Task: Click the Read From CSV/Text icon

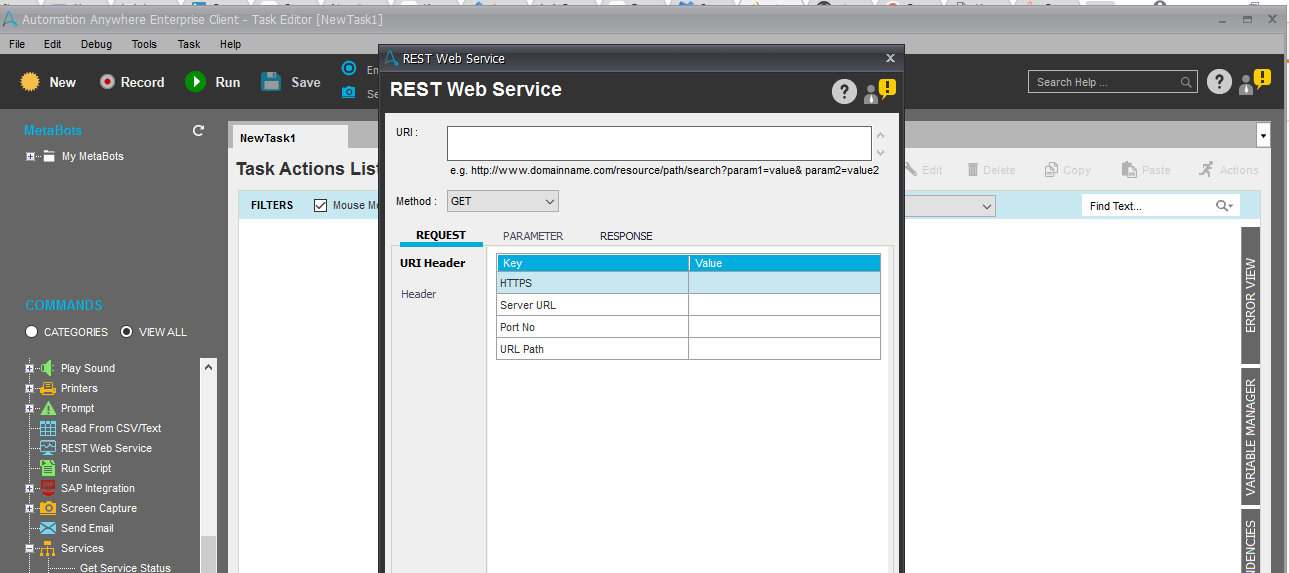Action: click(x=48, y=428)
